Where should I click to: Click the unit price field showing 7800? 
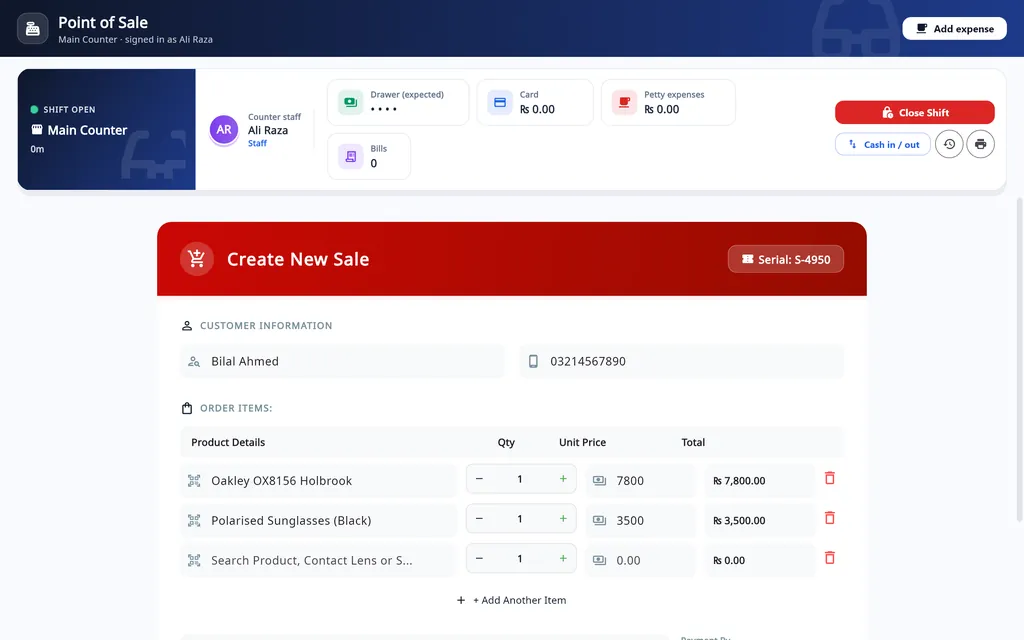click(640, 481)
